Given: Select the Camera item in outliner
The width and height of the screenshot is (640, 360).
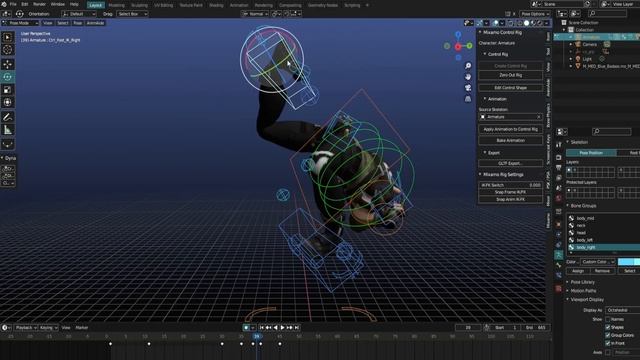Looking at the screenshot, I should coord(590,44).
